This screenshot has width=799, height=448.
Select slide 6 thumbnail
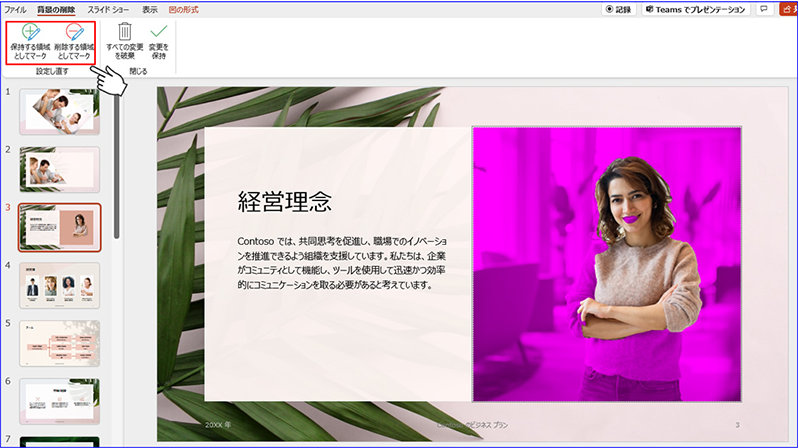coord(59,401)
